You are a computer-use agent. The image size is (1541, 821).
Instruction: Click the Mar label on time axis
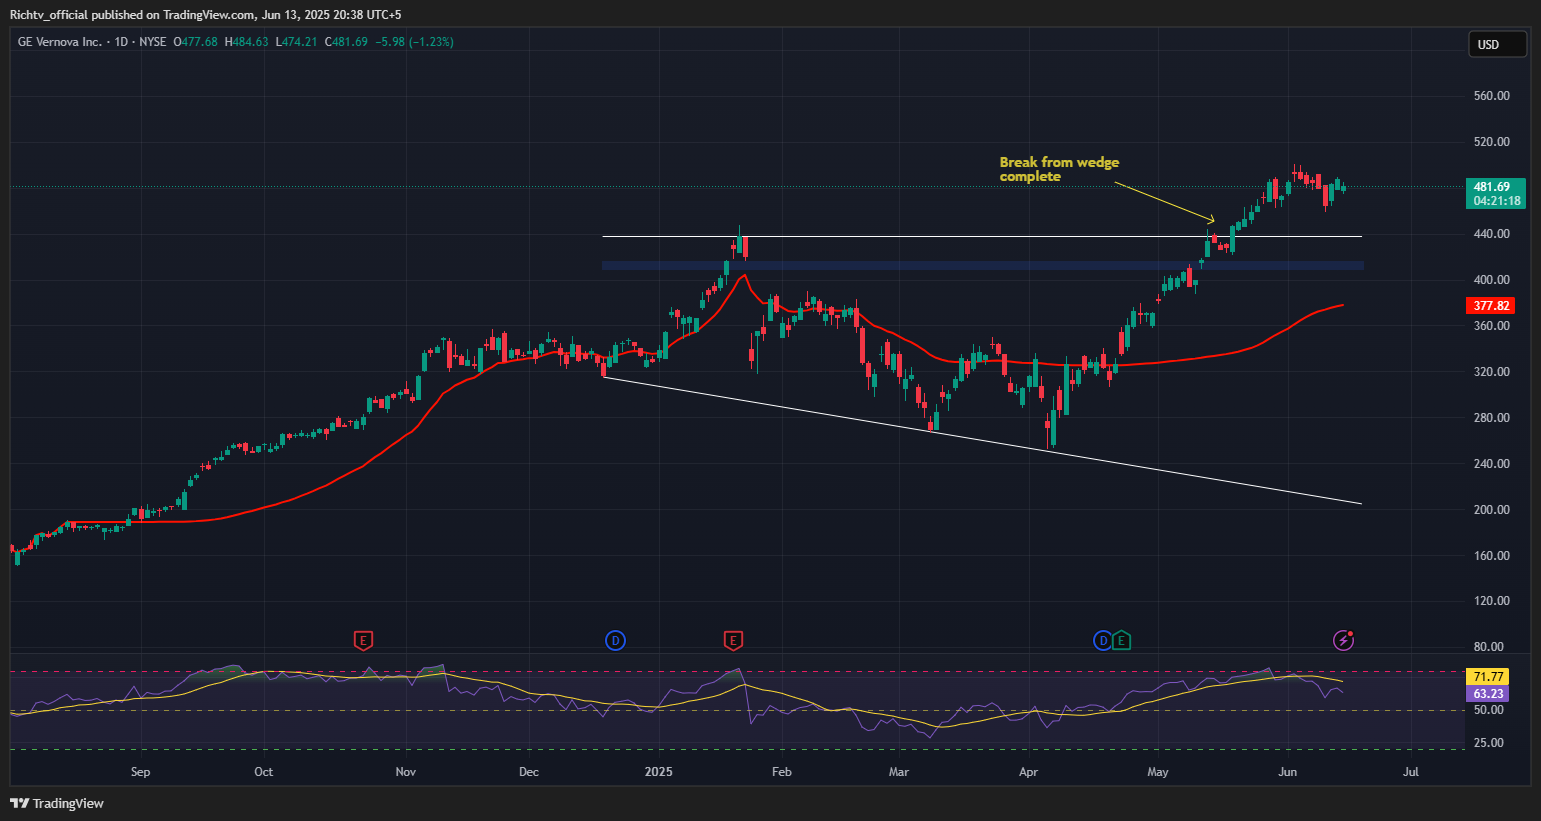899,772
